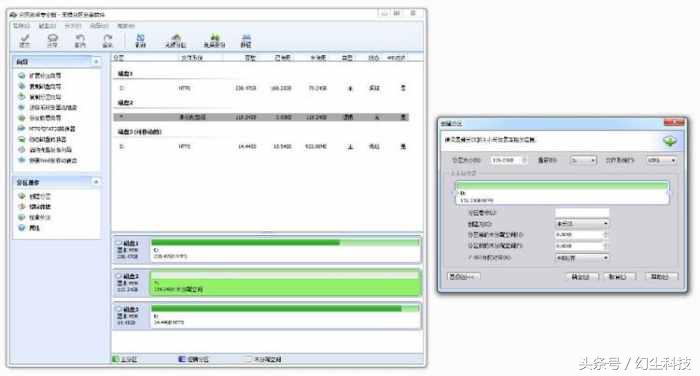The width and height of the screenshot is (700, 376).
Task: Click the Apply checkmark icon in toolbar
Action: (25, 41)
